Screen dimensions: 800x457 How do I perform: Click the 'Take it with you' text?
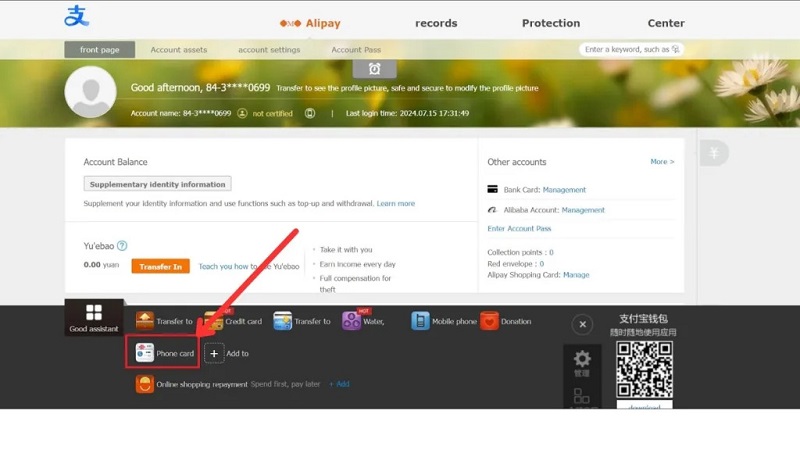click(346, 250)
